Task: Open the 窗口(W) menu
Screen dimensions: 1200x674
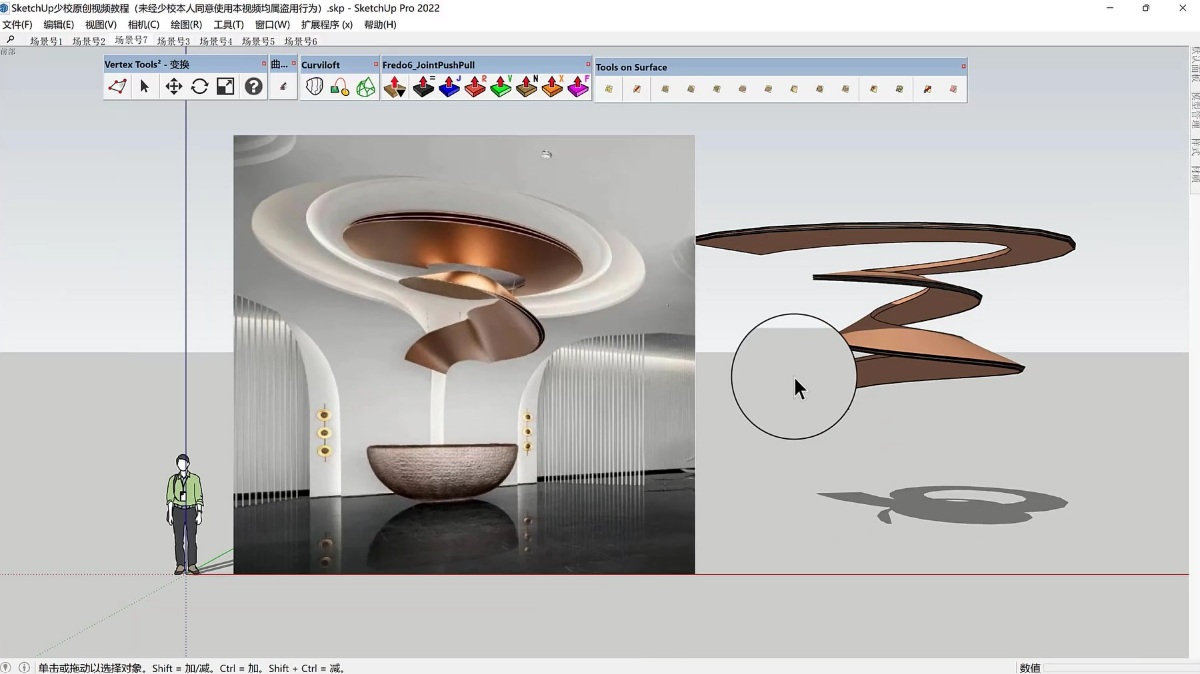Action: (272, 25)
